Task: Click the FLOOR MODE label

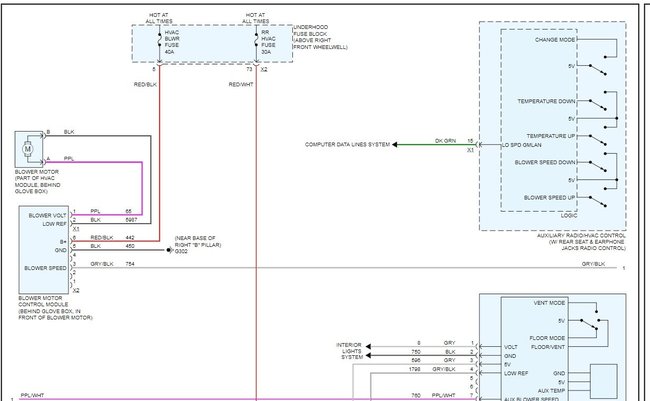Action: [547, 338]
